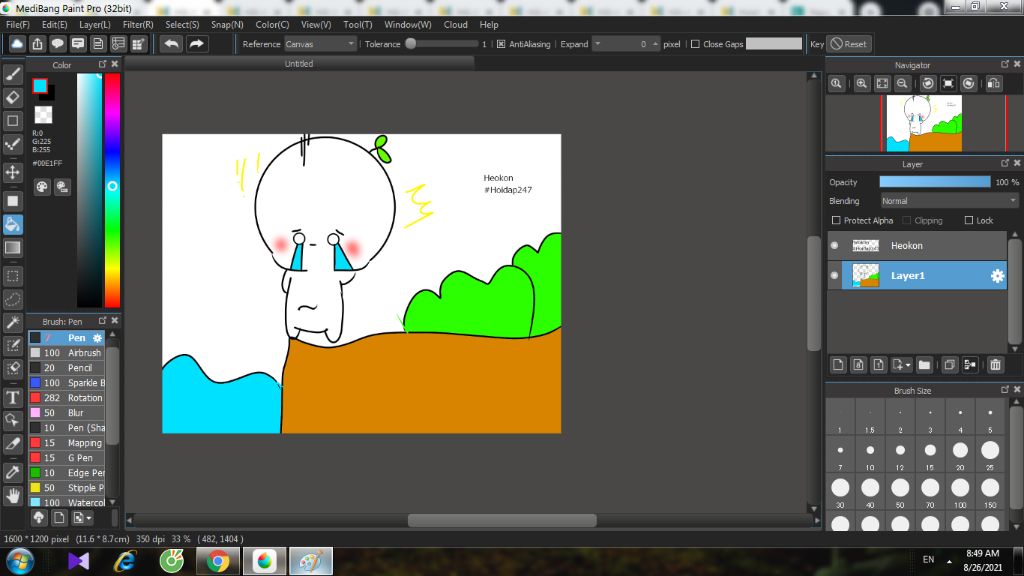Open the add brush dropdown below brush list
1024x576 pixels.
82,518
